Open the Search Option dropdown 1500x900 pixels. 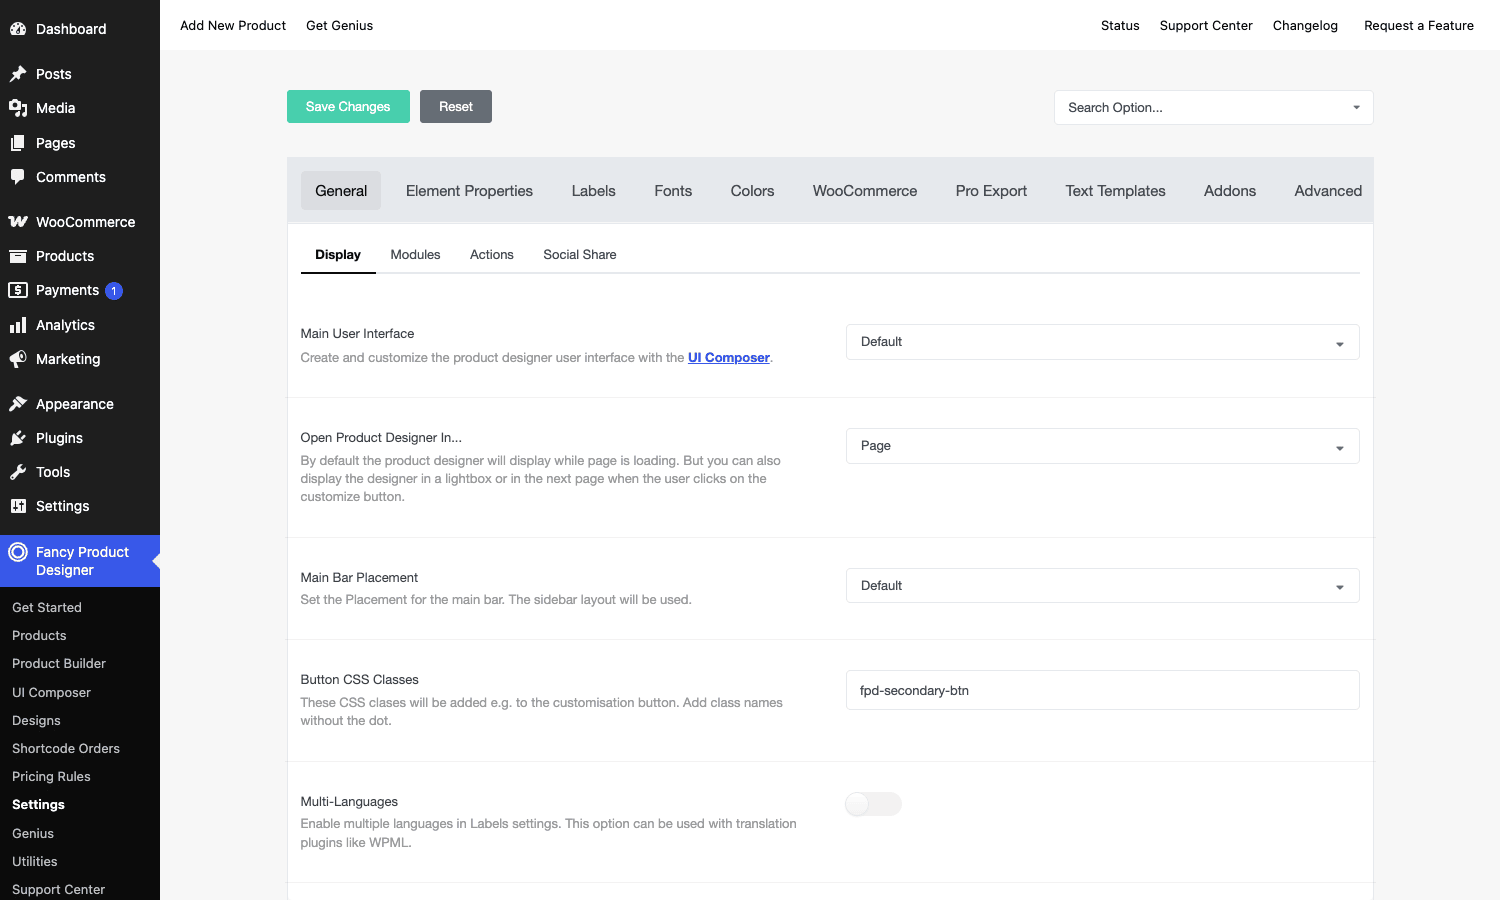tap(1213, 108)
